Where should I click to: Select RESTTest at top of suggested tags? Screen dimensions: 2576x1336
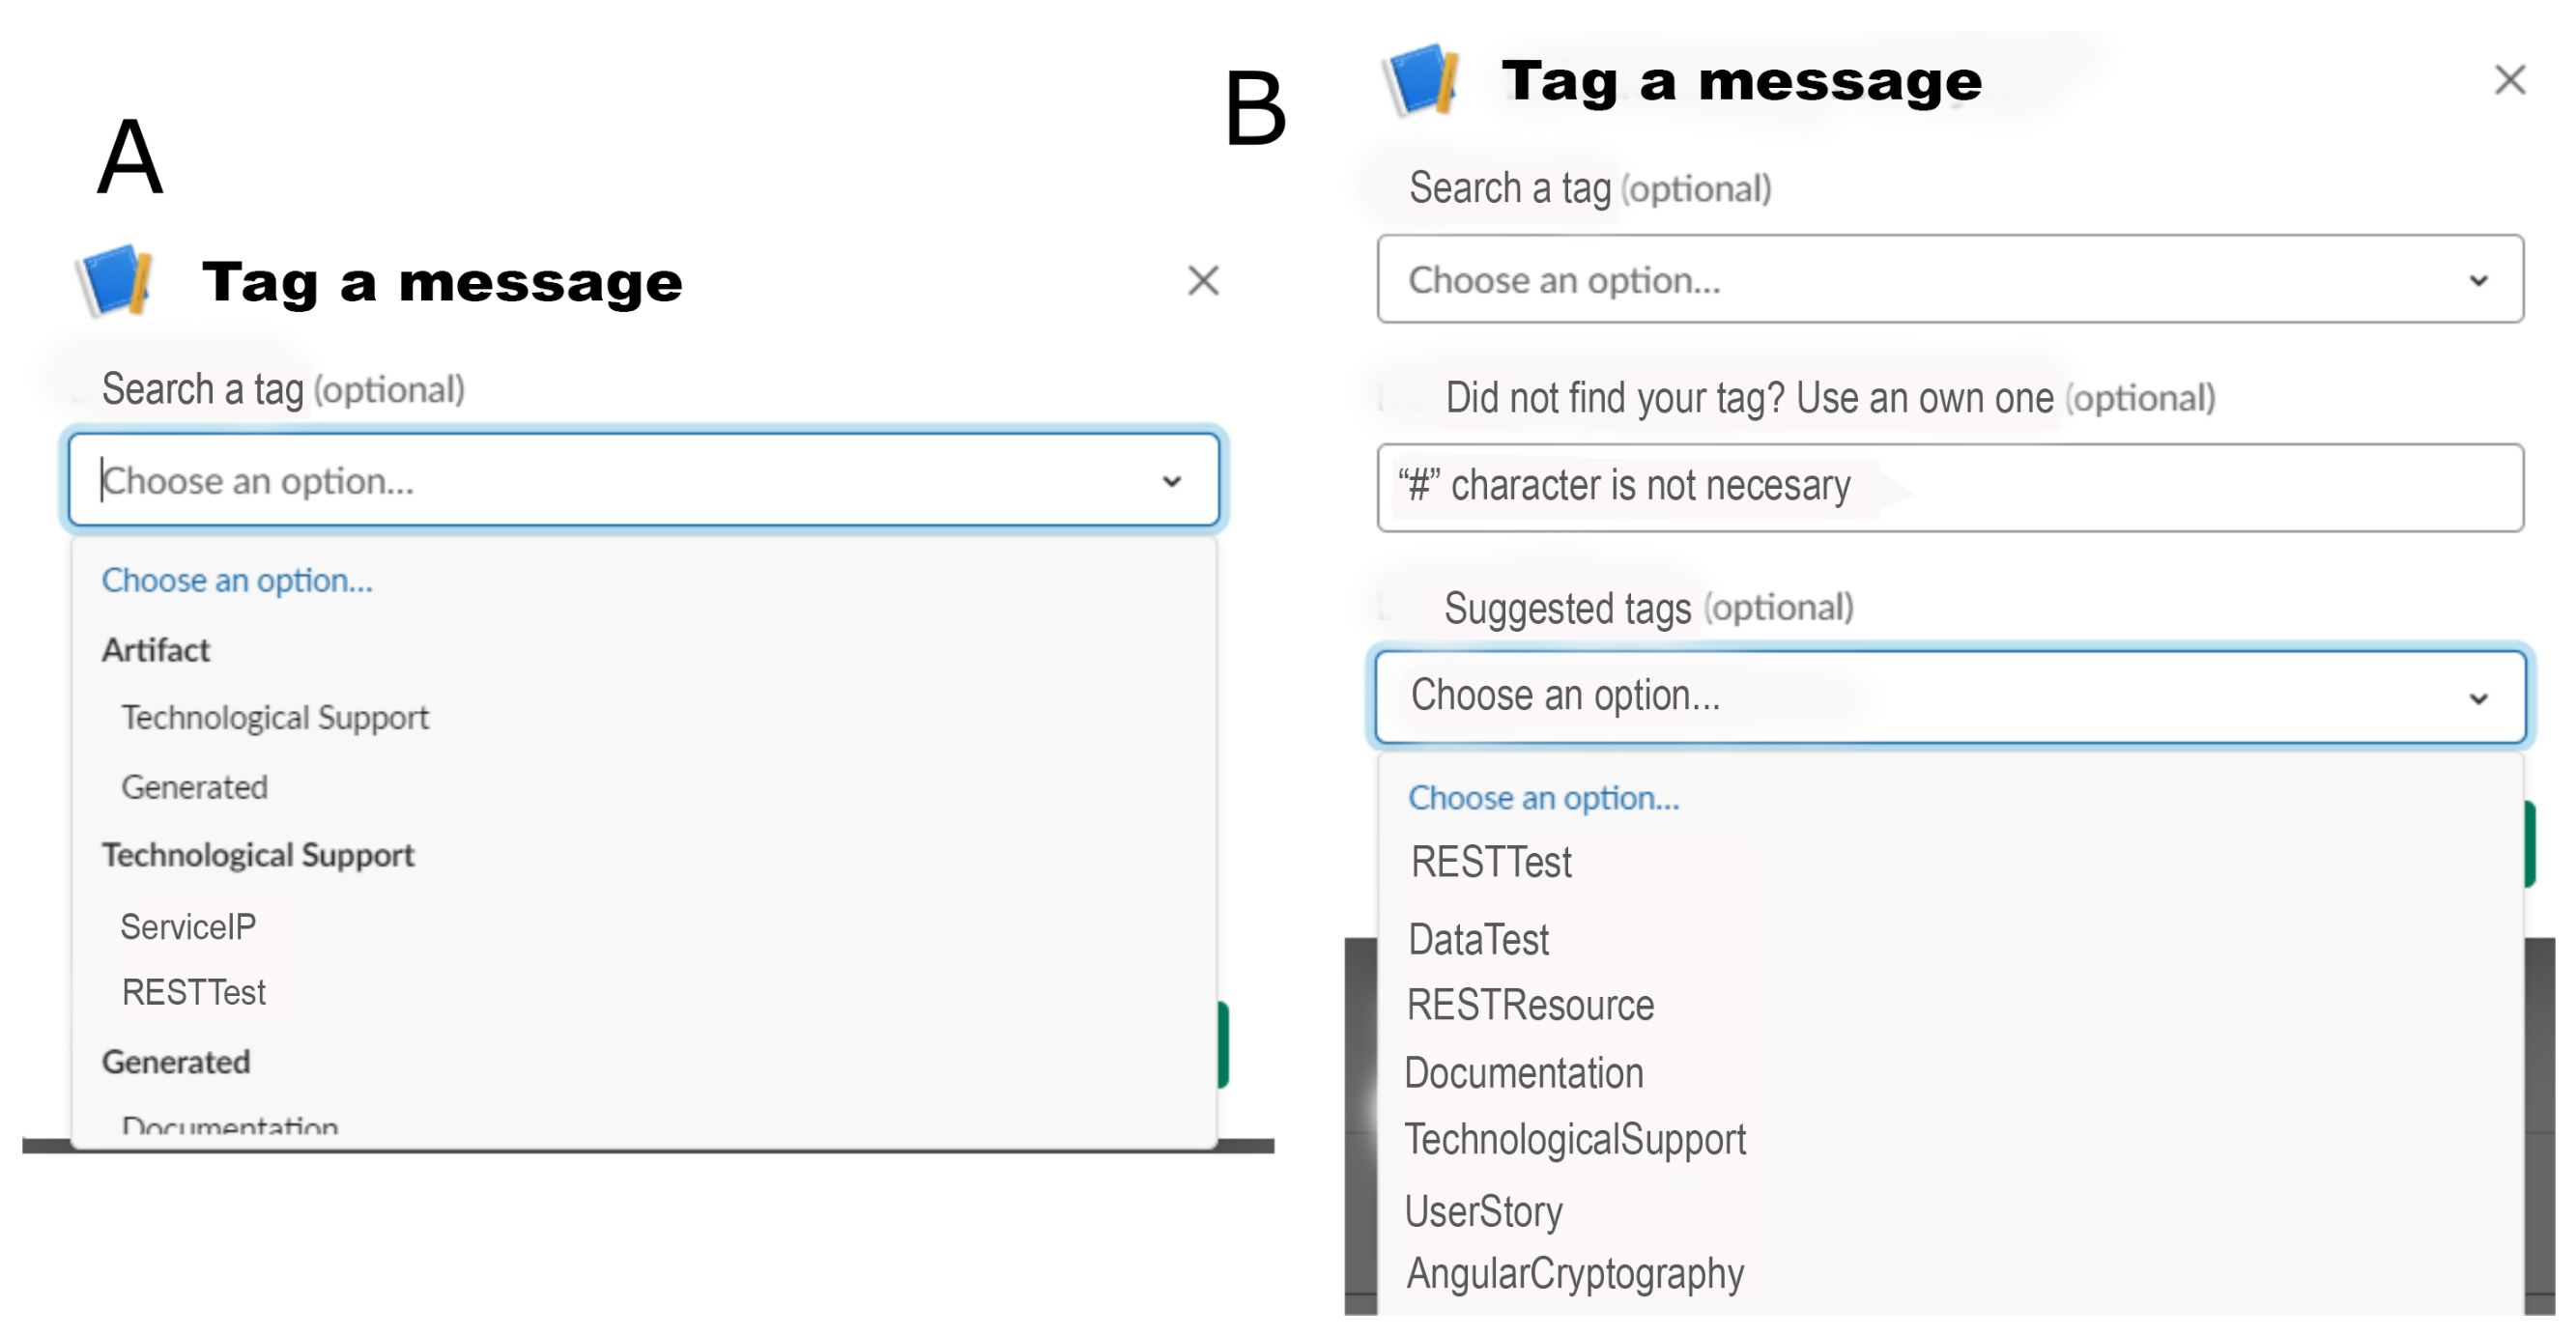pyautogui.click(x=1490, y=862)
